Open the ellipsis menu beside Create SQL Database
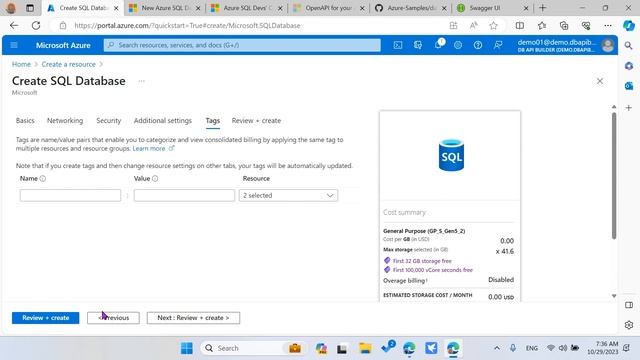 141,81
